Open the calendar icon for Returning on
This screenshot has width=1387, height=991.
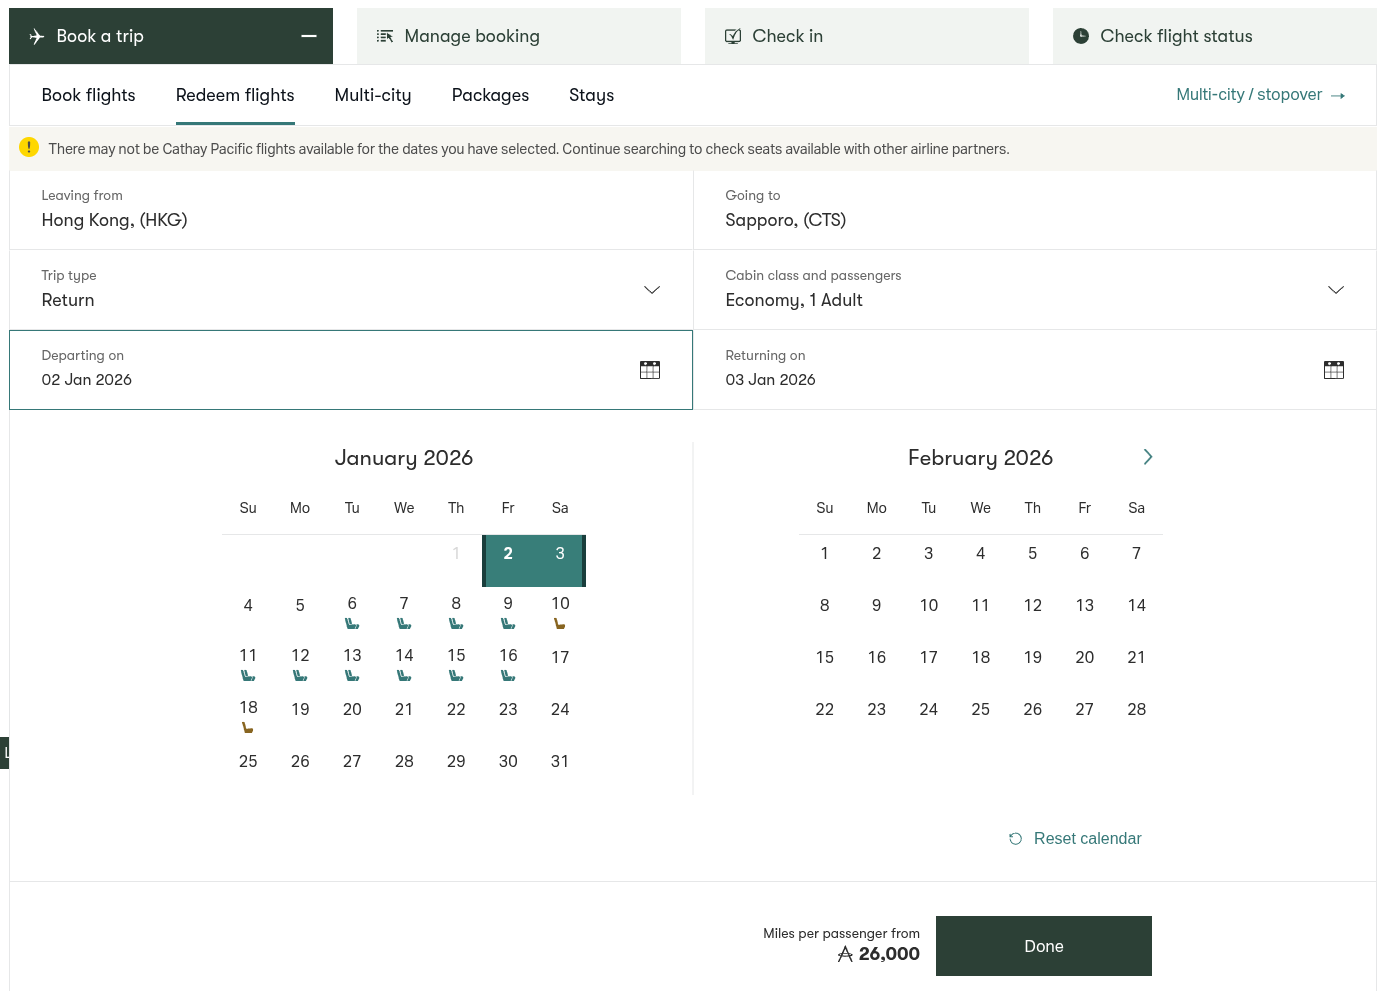(x=1334, y=369)
